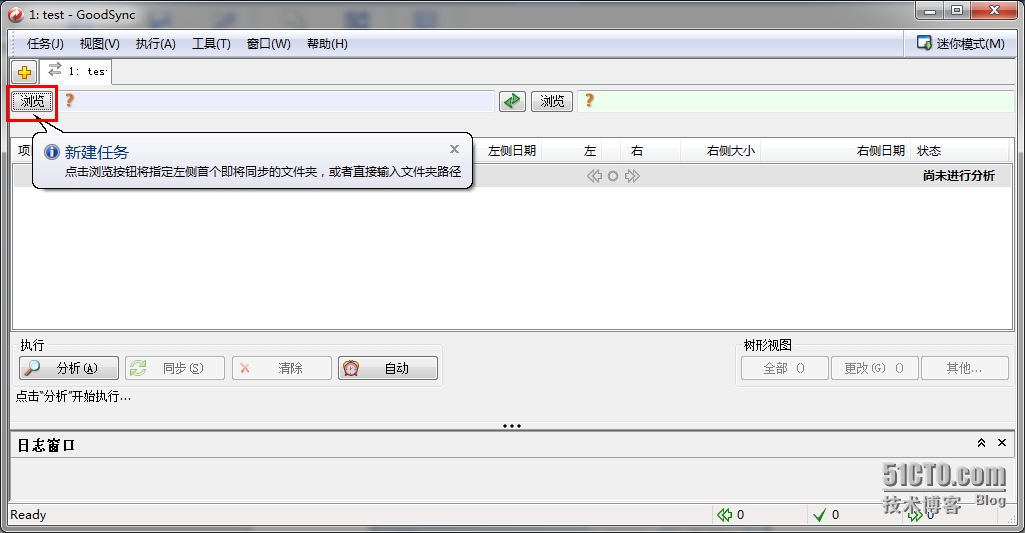Collapse the log window with double chevron
This screenshot has width=1025, height=533.
pos(981,443)
